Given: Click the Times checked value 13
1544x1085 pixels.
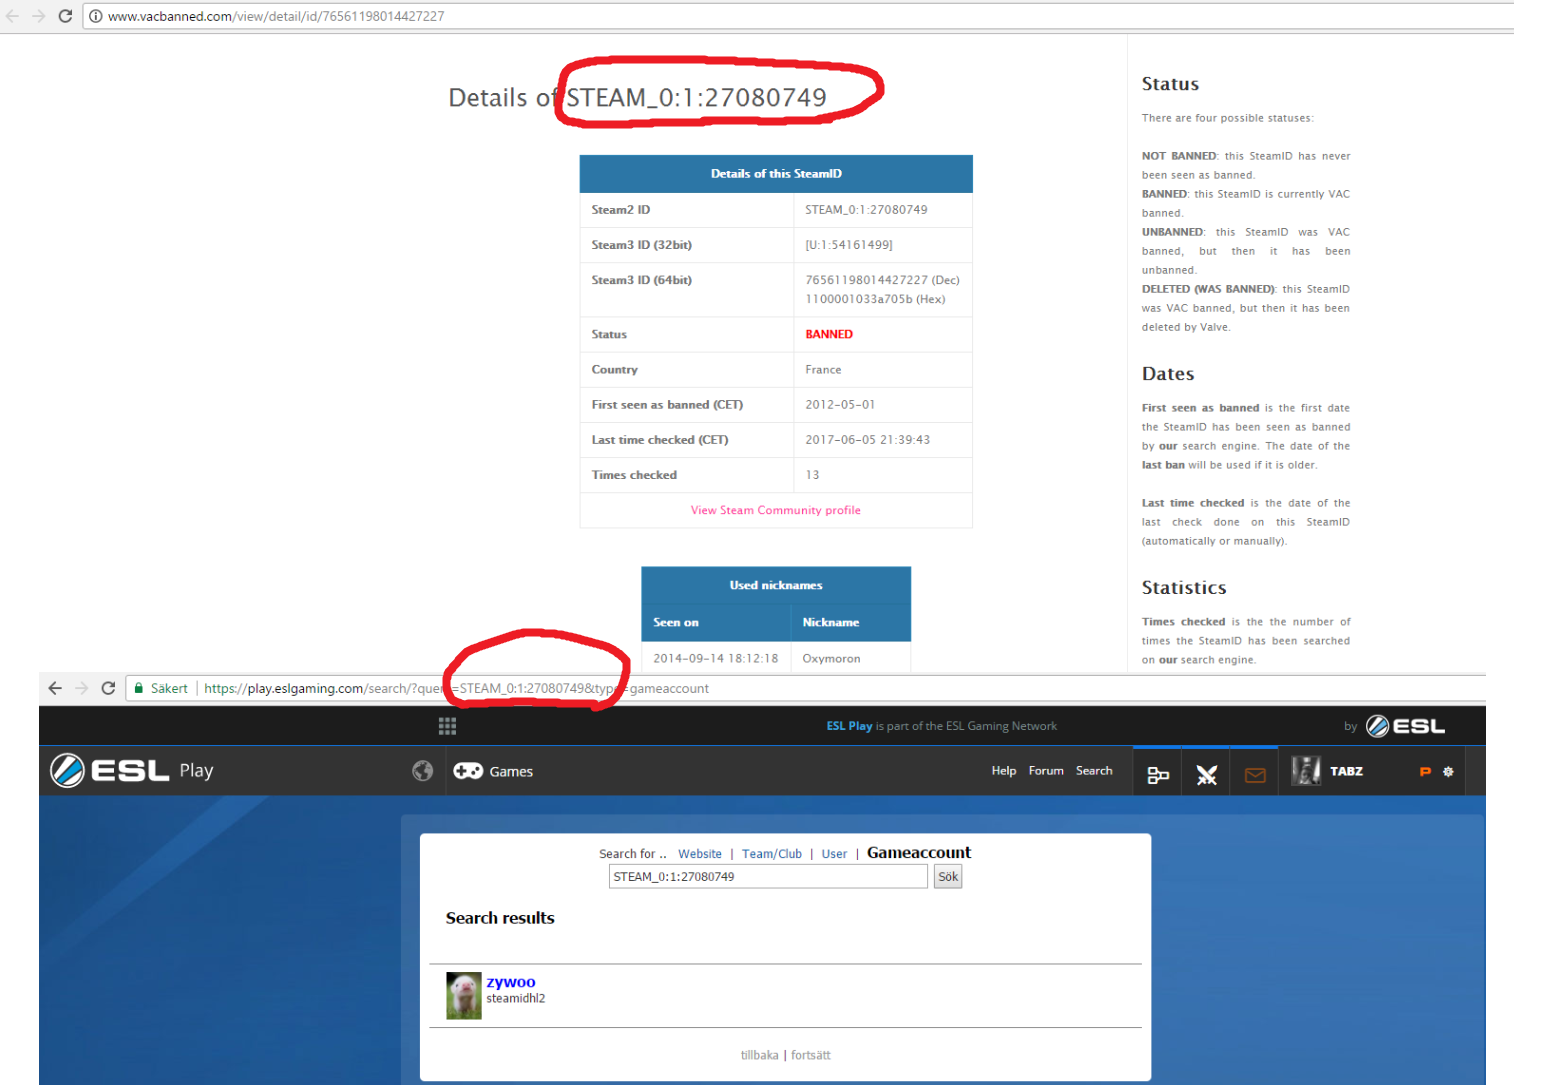Looking at the screenshot, I should click(812, 475).
